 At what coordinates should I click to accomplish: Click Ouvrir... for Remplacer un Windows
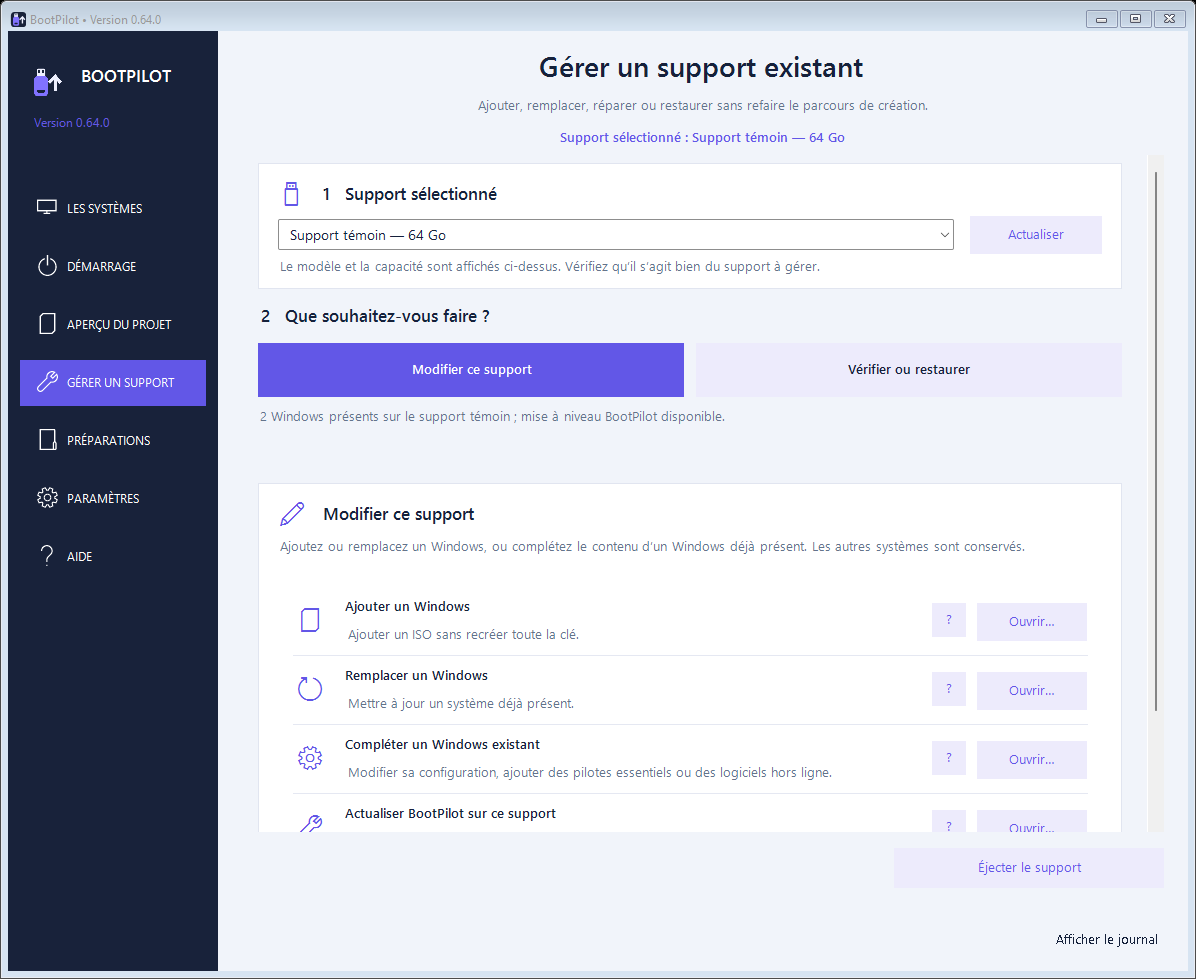[1031, 690]
